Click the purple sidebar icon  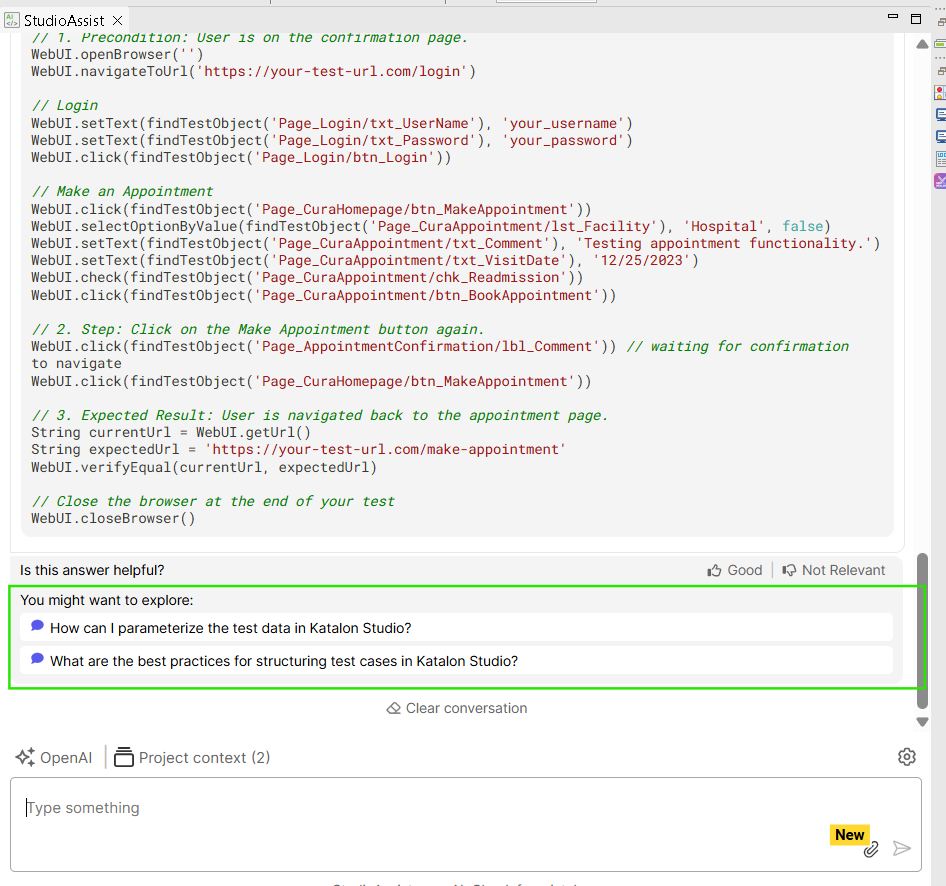coord(940,181)
